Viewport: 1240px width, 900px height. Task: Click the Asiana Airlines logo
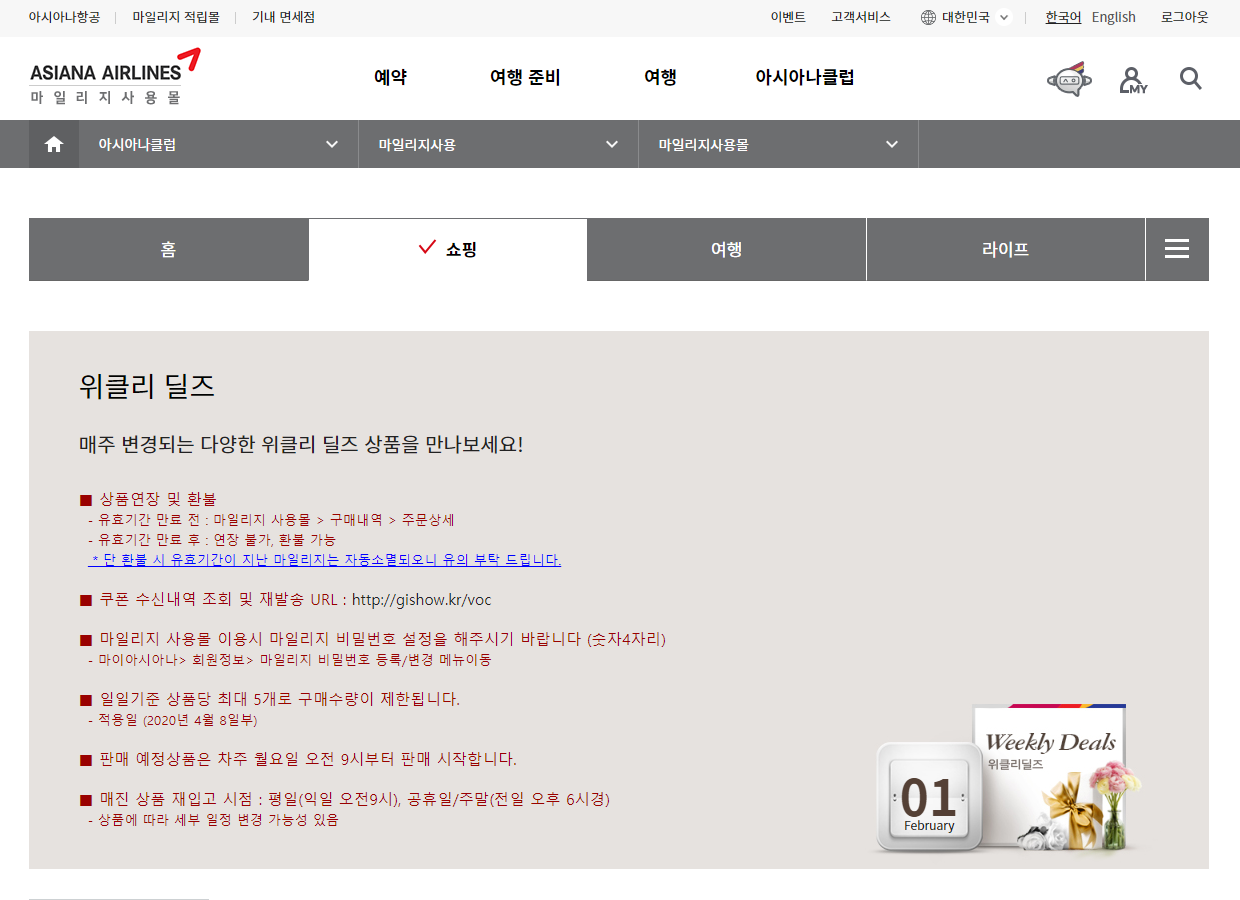[115, 76]
